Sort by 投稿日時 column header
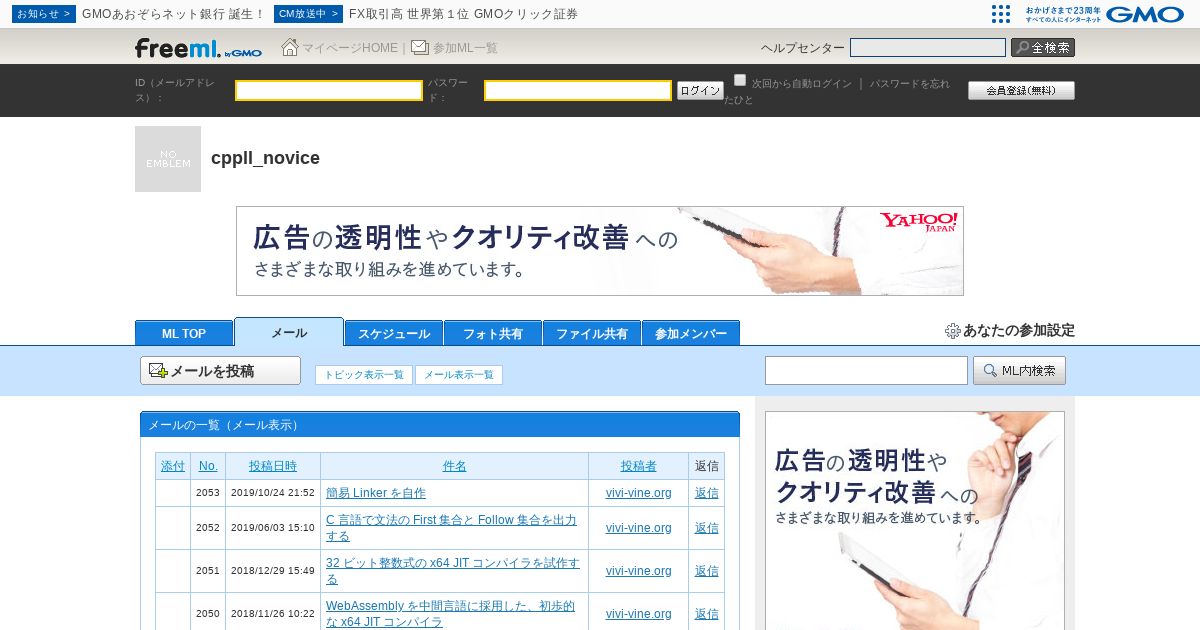Image resolution: width=1200 pixels, height=630 pixels. click(273, 466)
